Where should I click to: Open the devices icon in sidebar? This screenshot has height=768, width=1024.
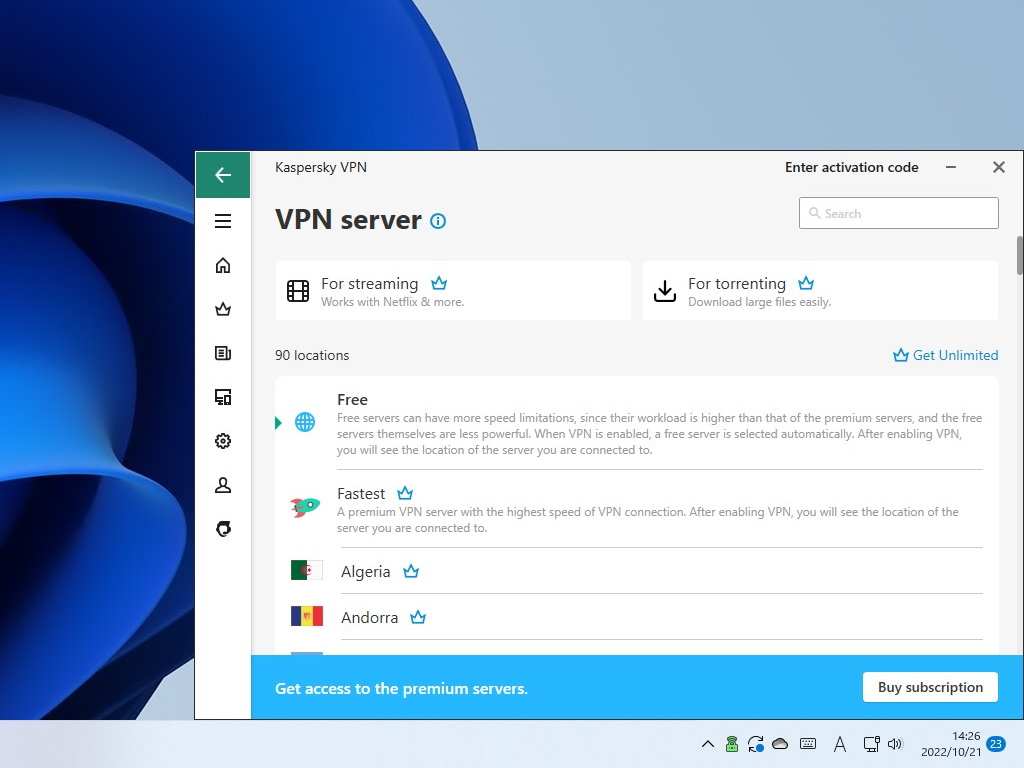point(223,397)
